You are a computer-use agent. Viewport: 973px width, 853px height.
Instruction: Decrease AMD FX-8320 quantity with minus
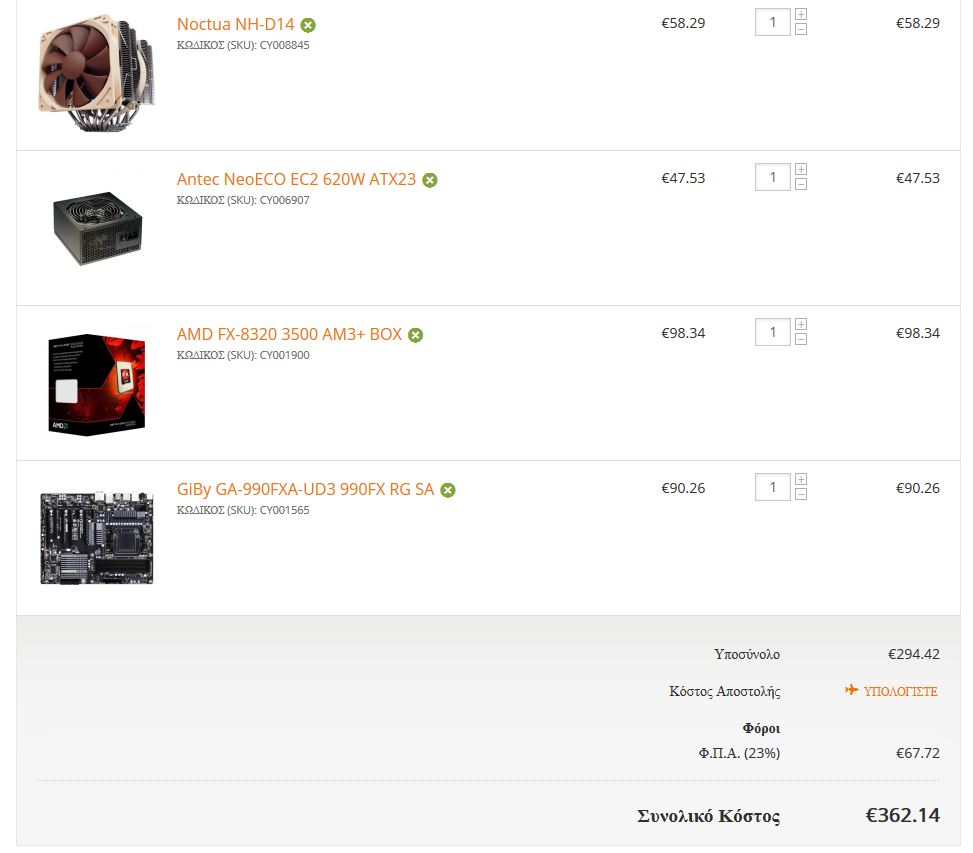point(801,339)
